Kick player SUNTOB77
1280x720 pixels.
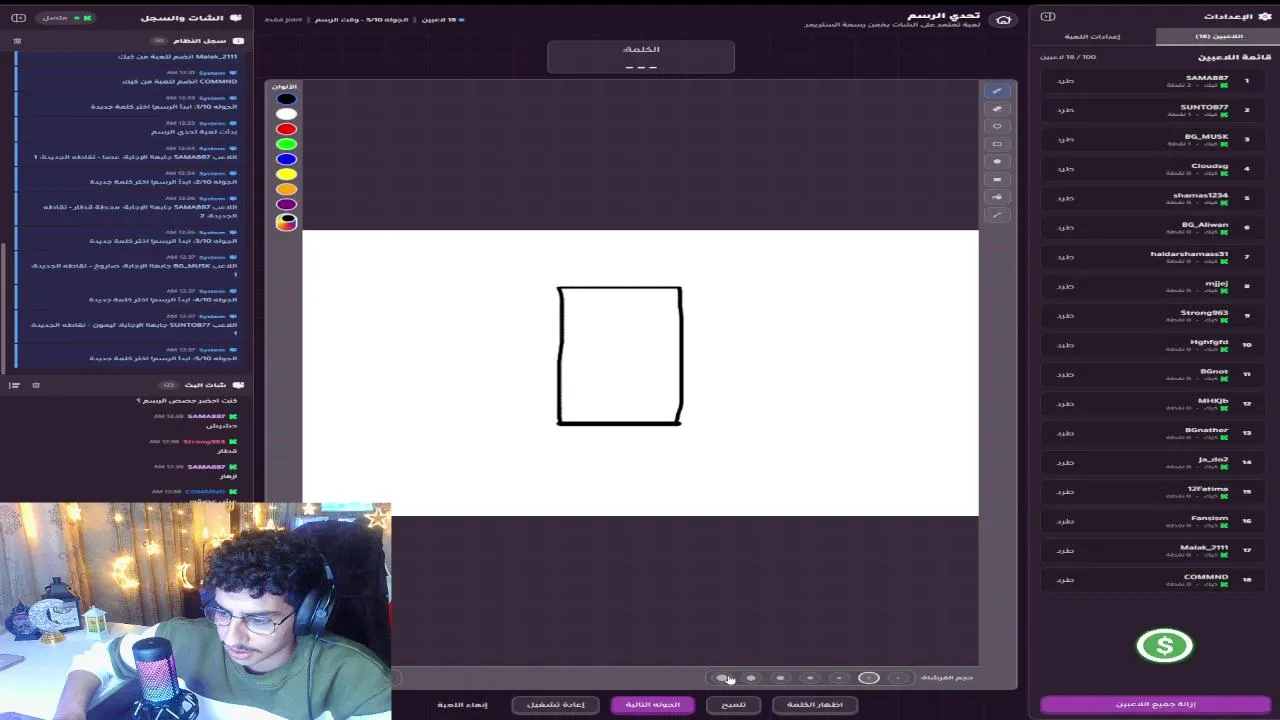pos(1066,110)
